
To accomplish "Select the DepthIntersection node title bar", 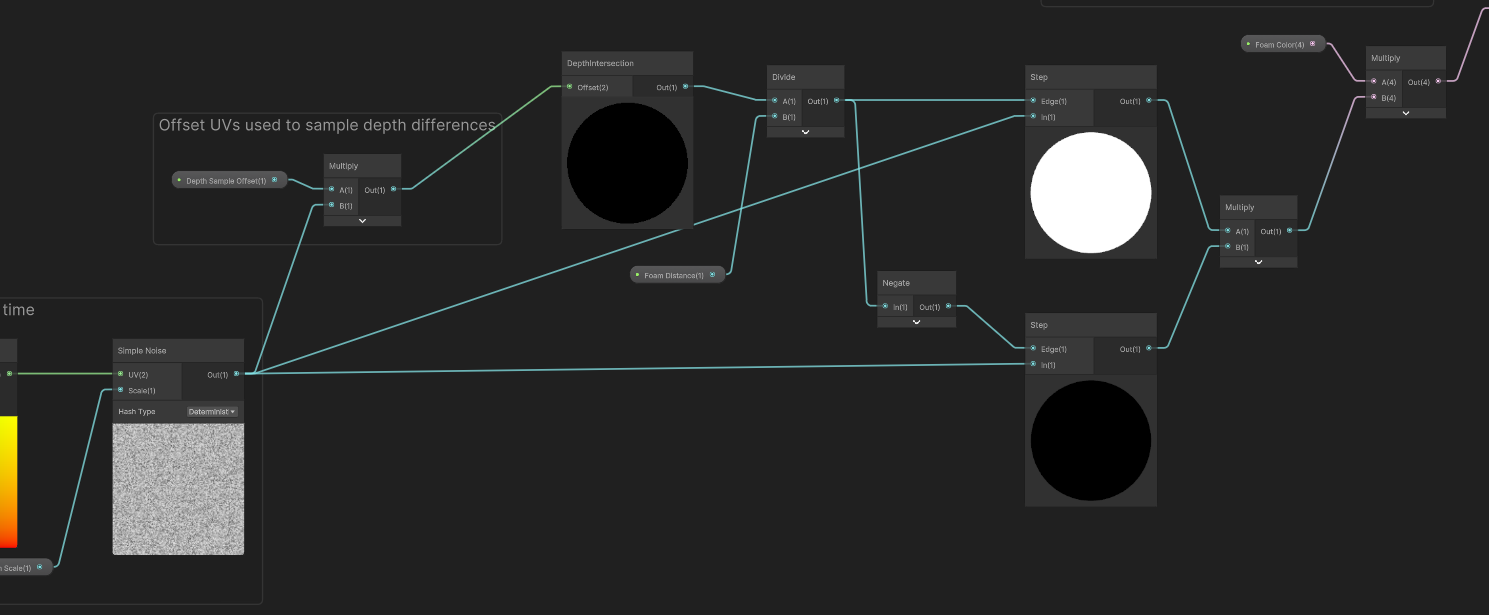I will [x=626, y=63].
